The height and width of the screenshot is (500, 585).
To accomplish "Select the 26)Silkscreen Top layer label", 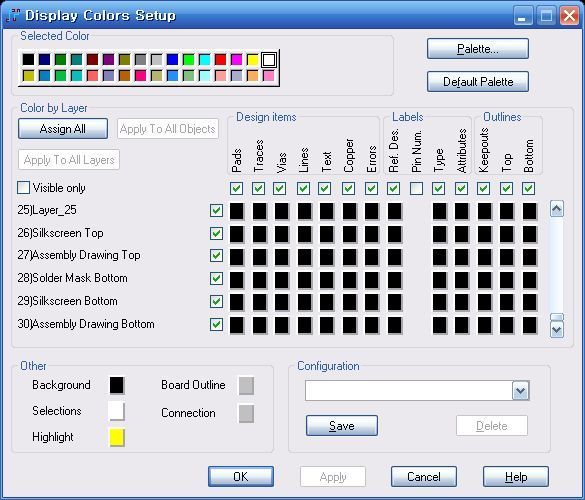I will click(60, 233).
